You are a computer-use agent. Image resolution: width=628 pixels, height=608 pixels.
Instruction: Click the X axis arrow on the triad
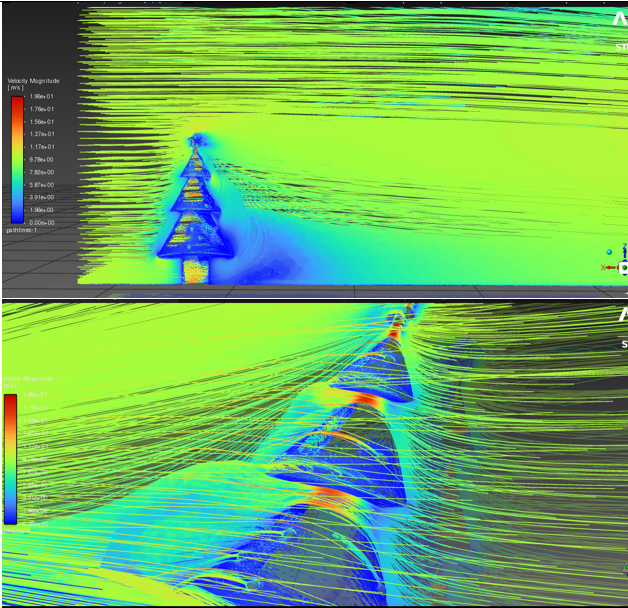point(608,267)
